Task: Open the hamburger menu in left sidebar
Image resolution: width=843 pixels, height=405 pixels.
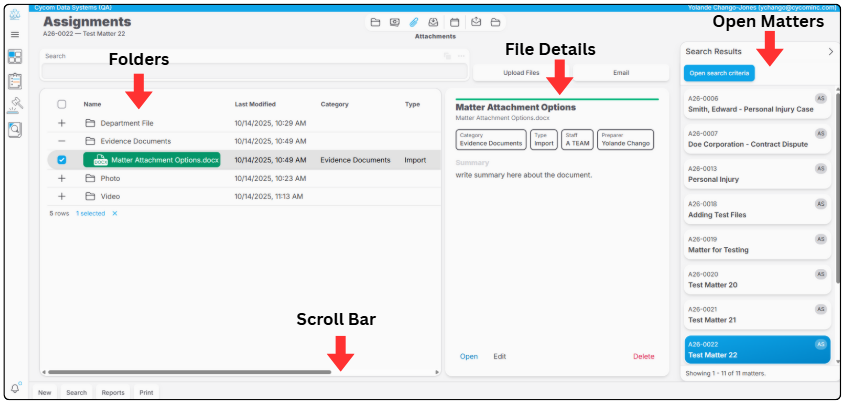Action: point(15,34)
